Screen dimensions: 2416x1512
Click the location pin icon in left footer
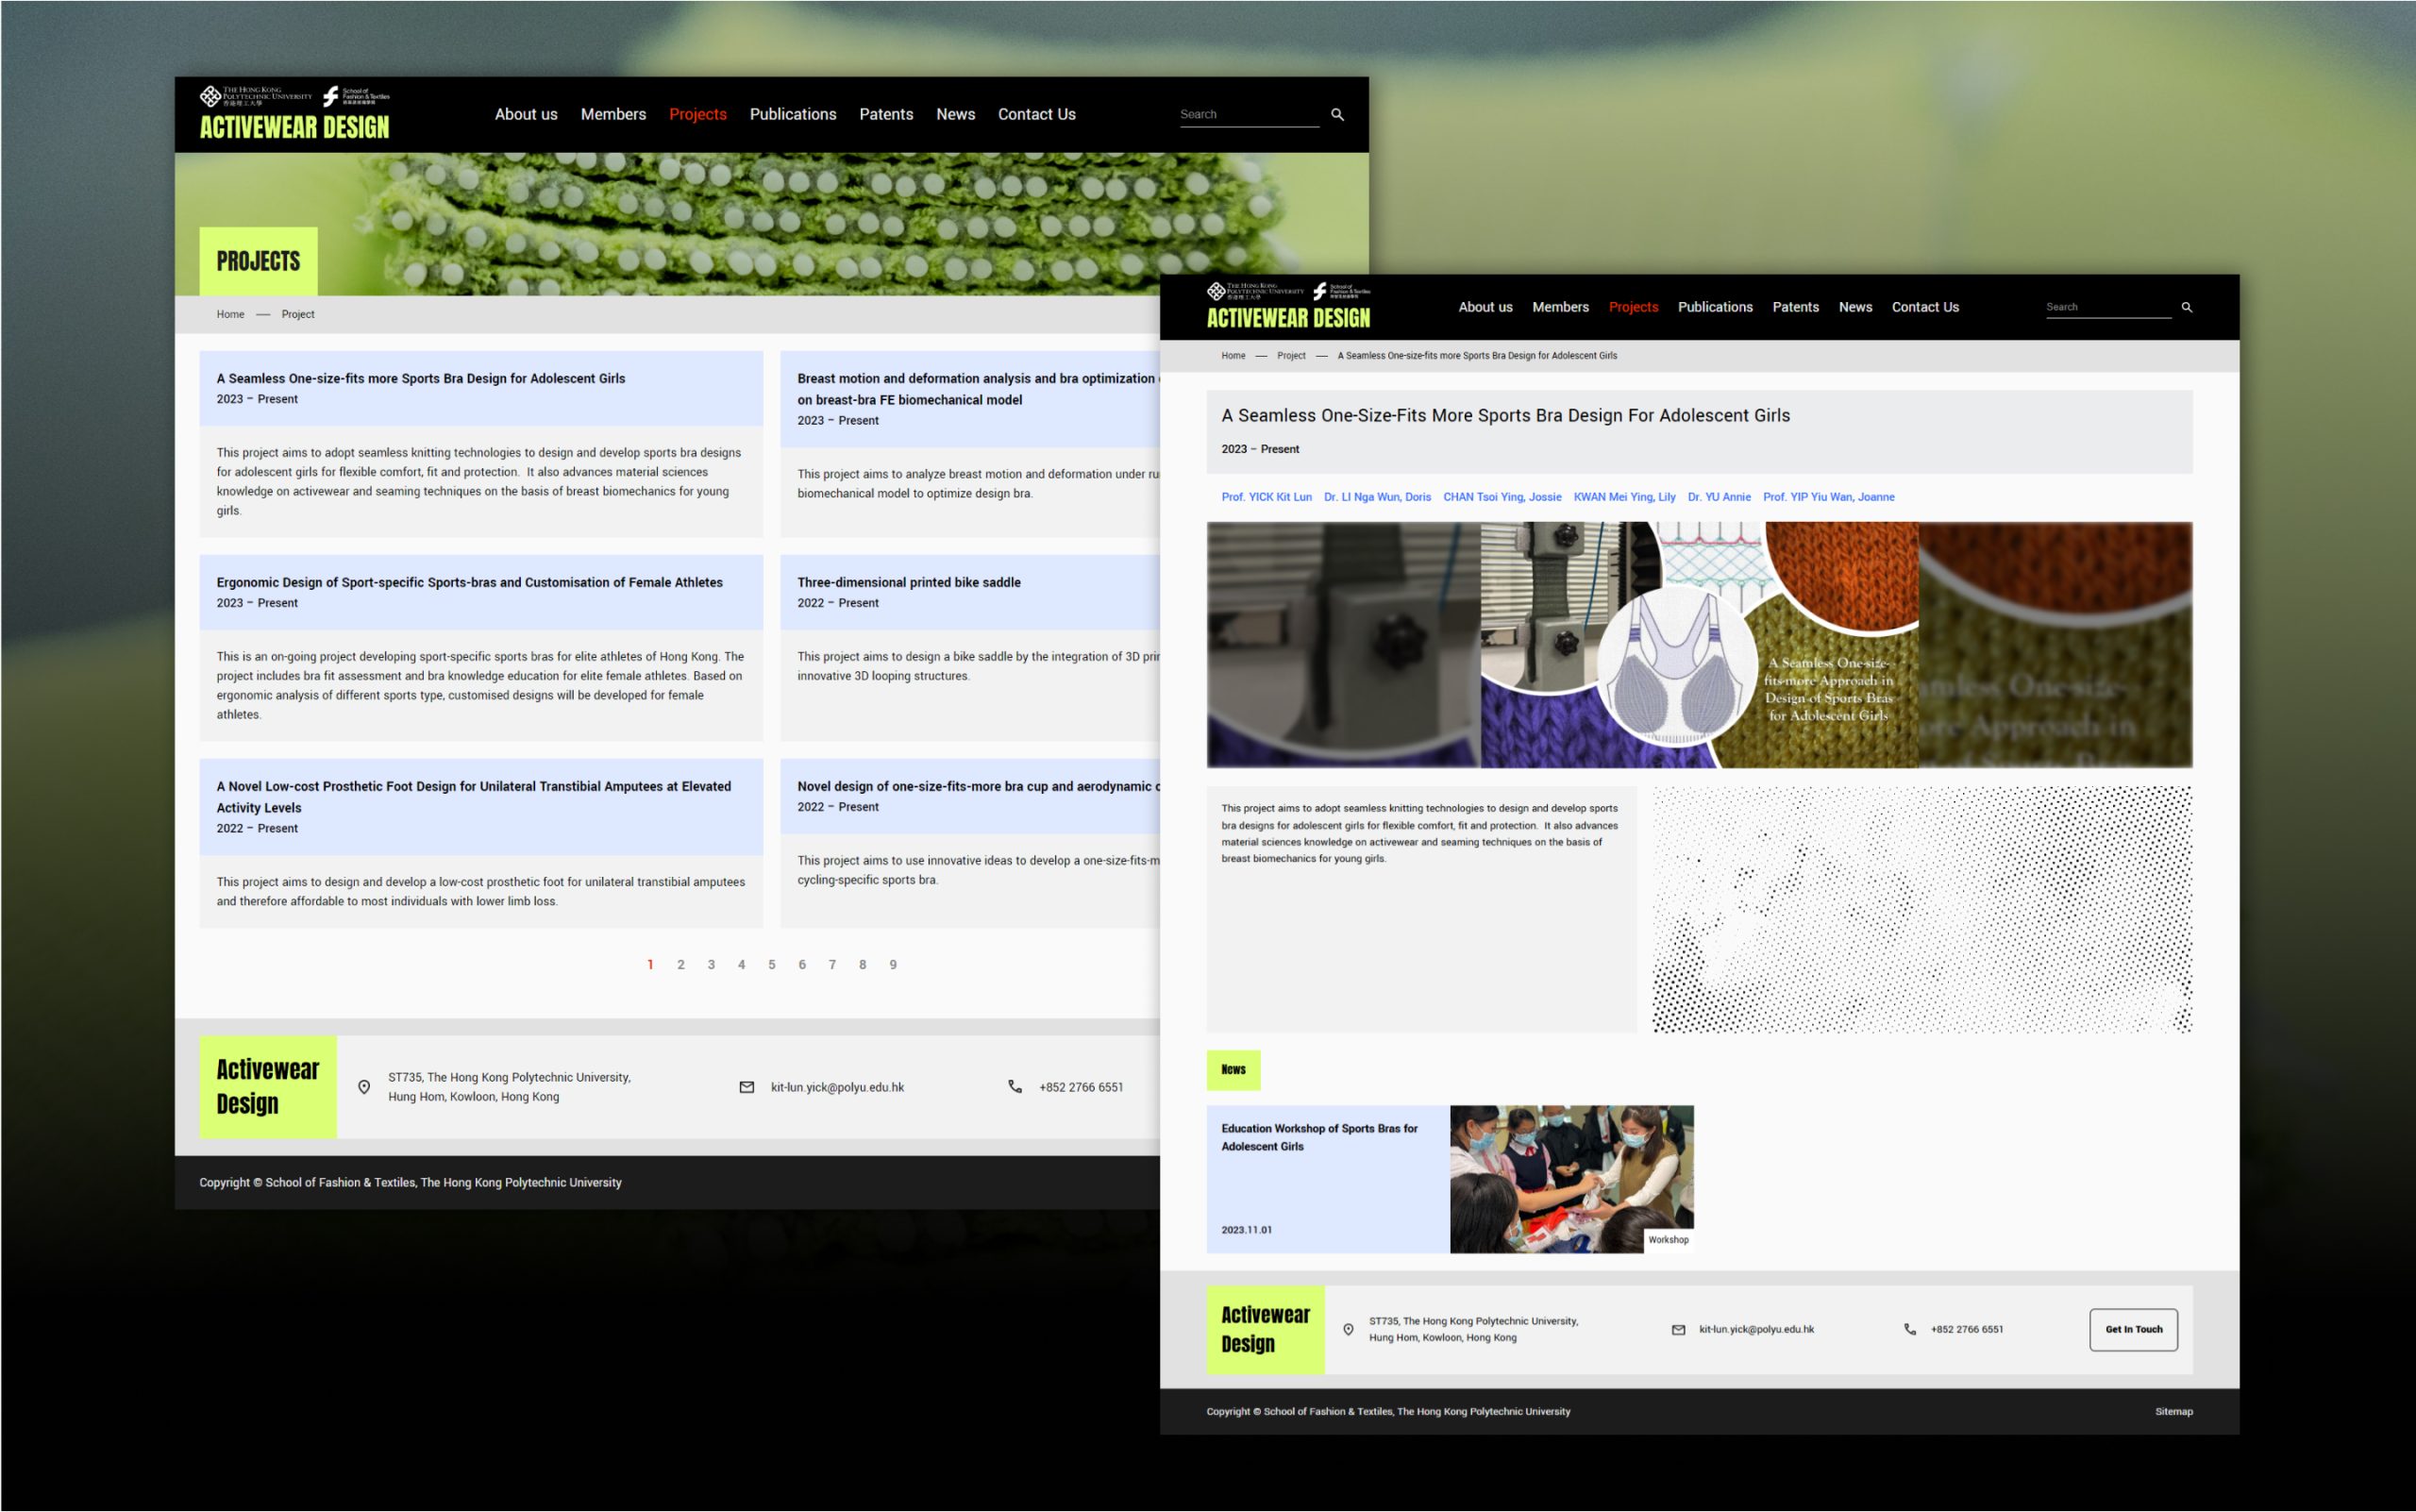click(x=364, y=1087)
